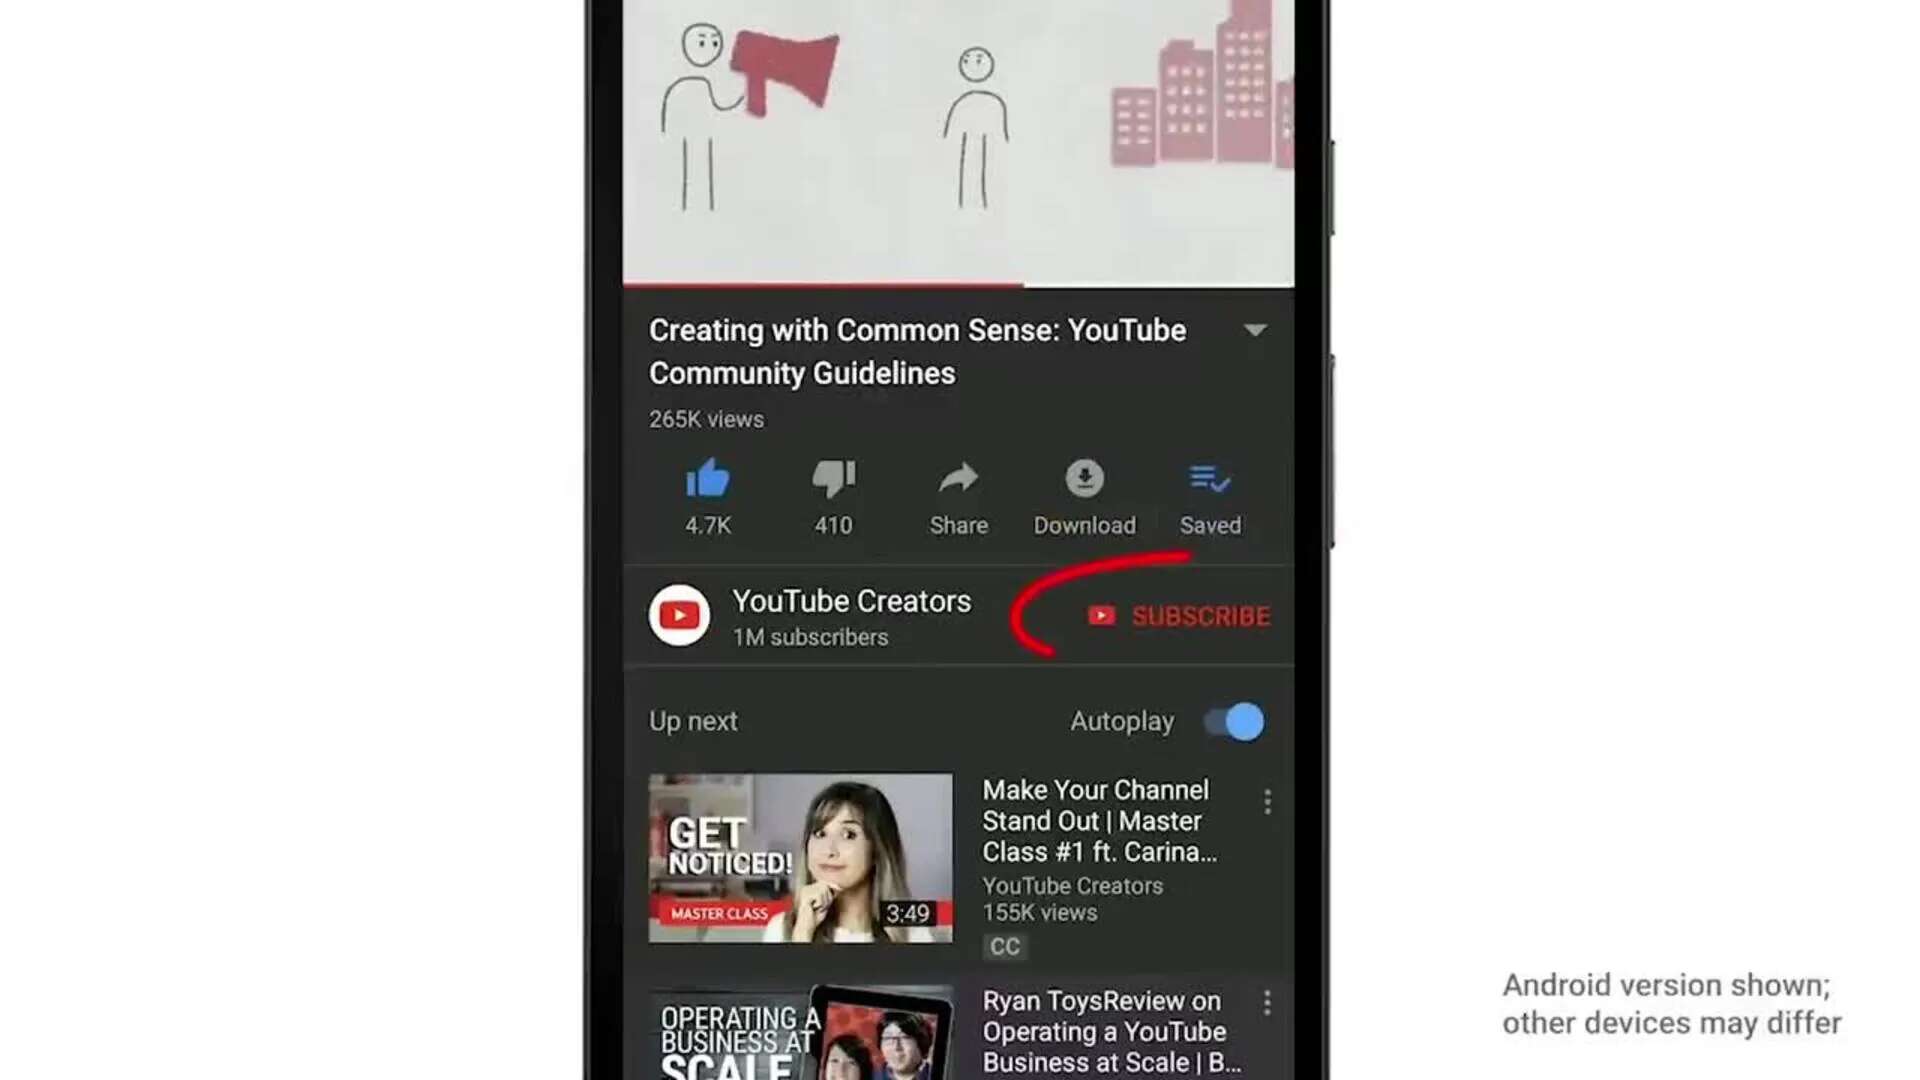Image resolution: width=1920 pixels, height=1080 pixels.
Task: Tap the Operating a Business at Scale thumbnail
Action: pyautogui.click(x=800, y=1033)
